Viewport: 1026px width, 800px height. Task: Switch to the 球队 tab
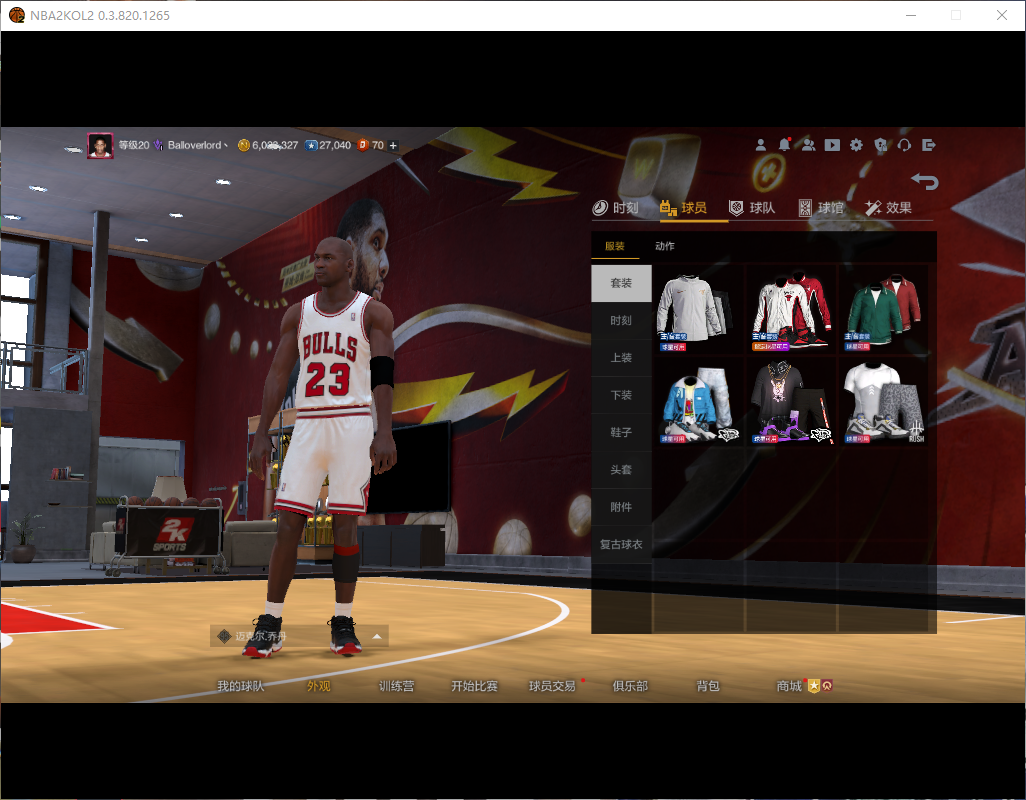[x=752, y=208]
